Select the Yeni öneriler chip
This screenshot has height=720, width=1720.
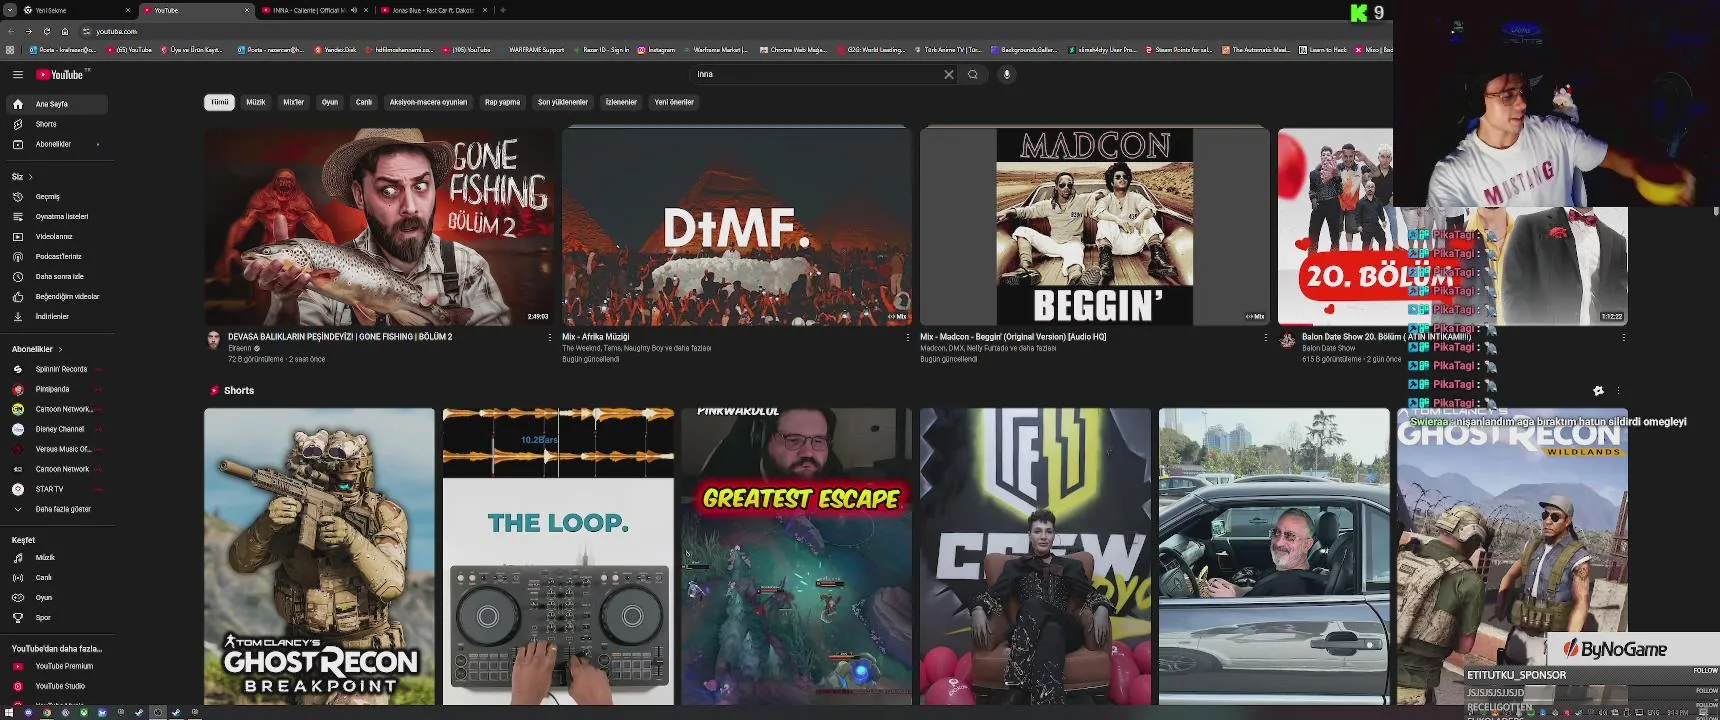click(x=674, y=102)
